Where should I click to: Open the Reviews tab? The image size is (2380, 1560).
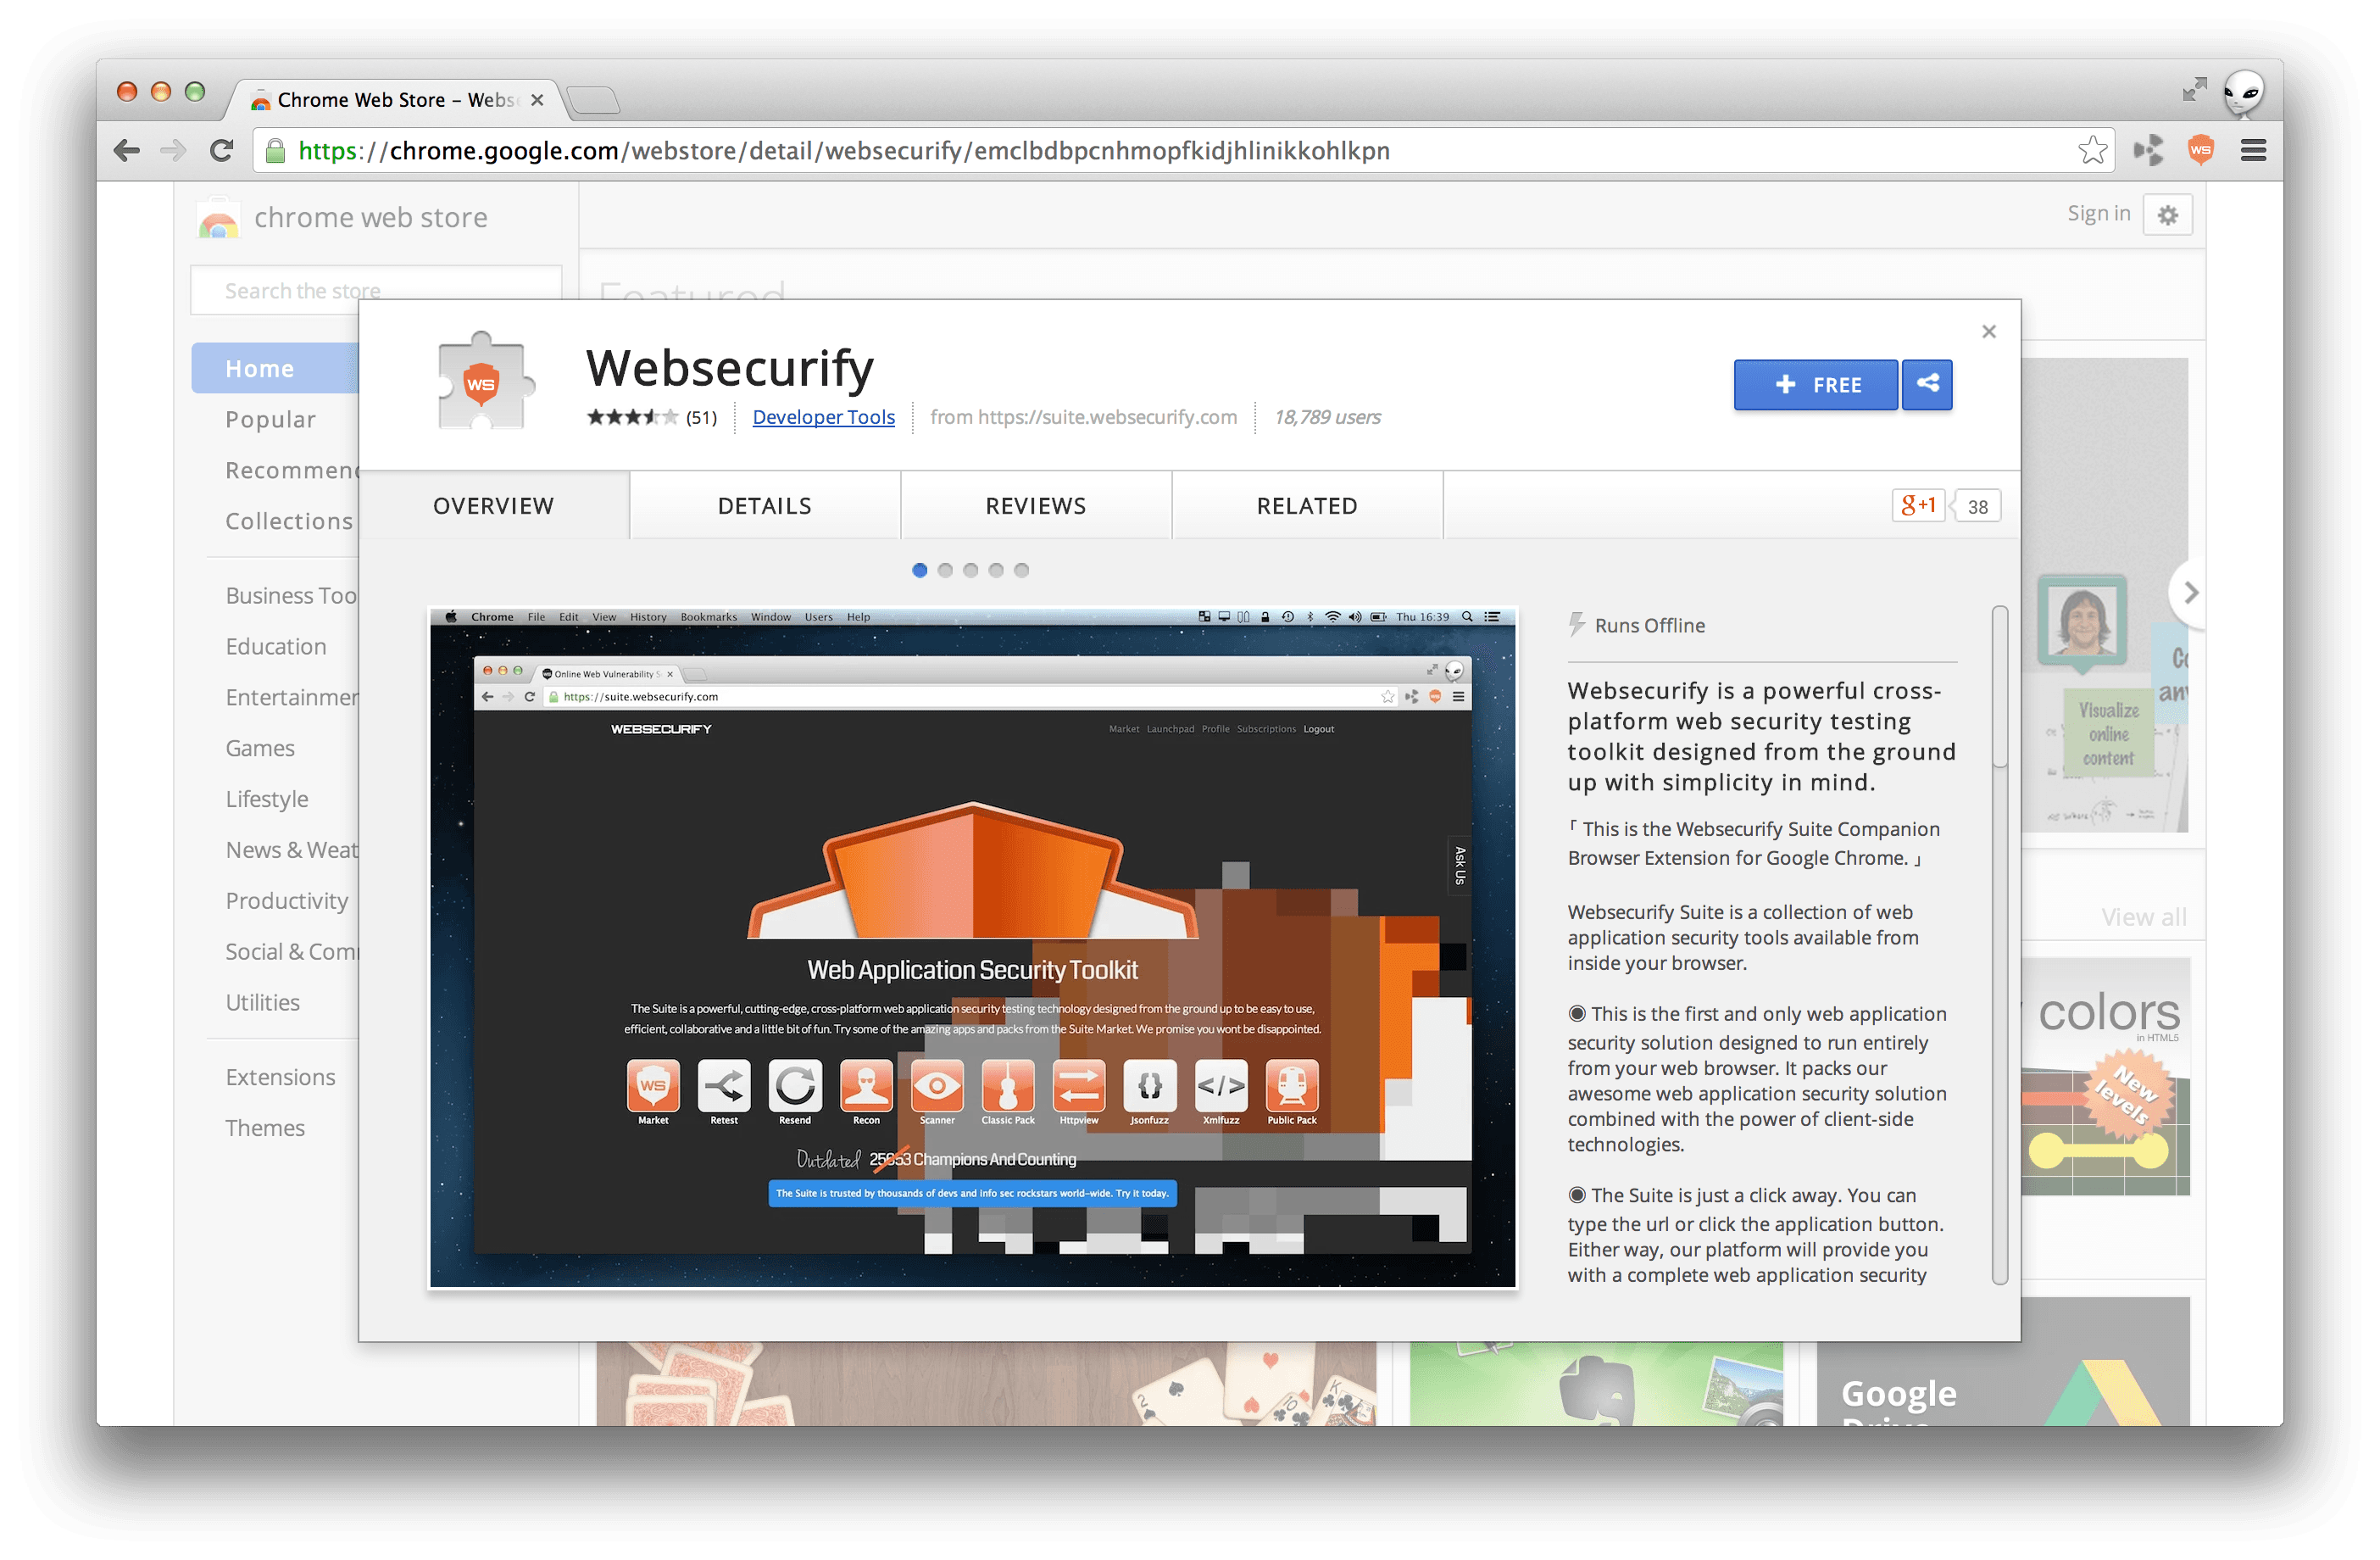pos(1036,506)
